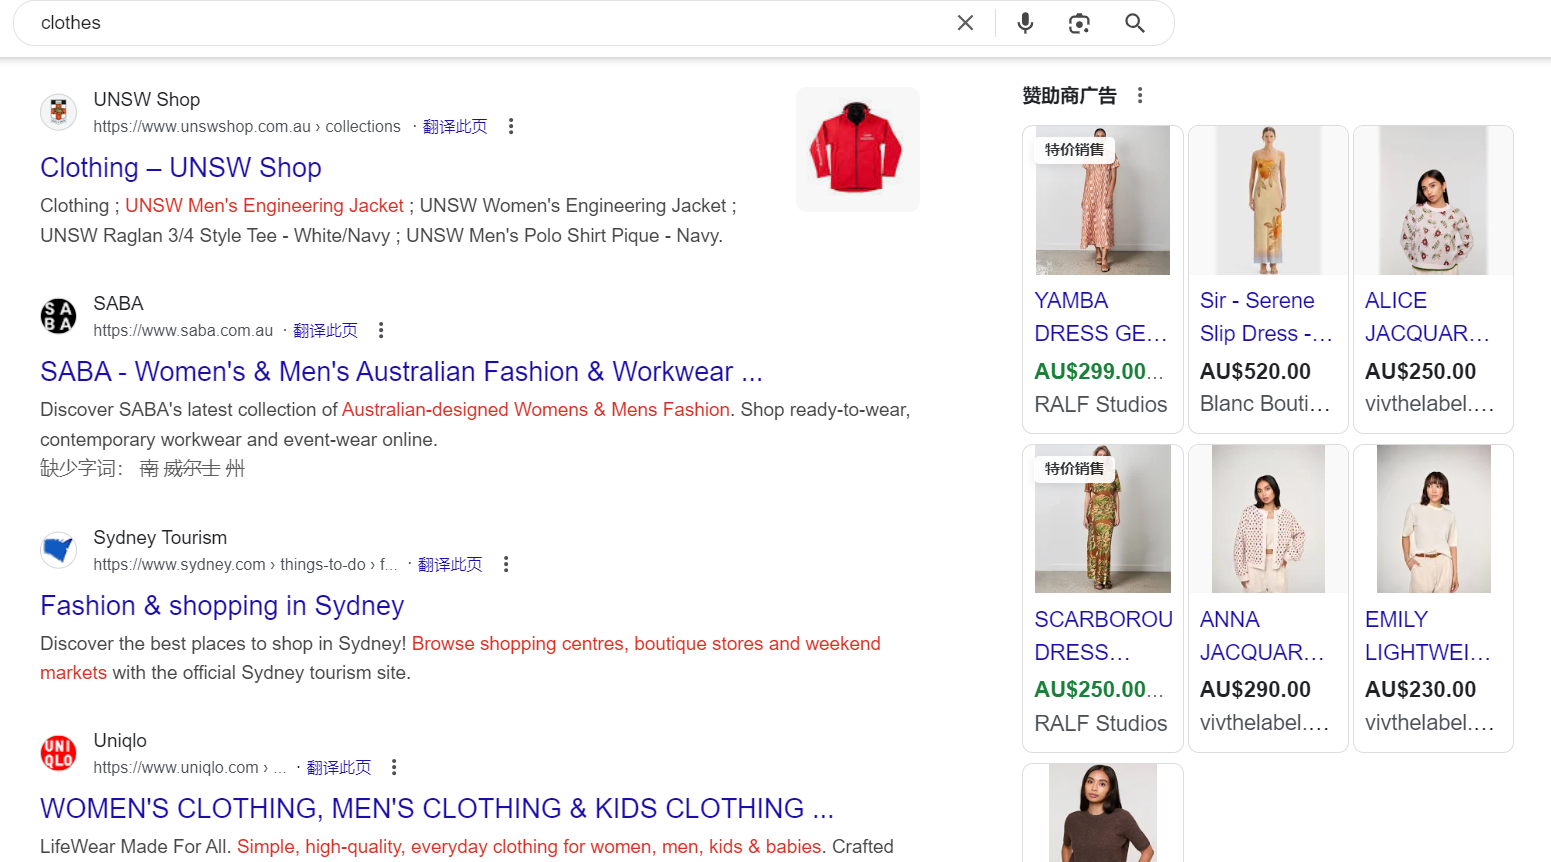Translate the SABA result page
The width and height of the screenshot is (1551, 862).
pyautogui.click(x=325, y=330)
